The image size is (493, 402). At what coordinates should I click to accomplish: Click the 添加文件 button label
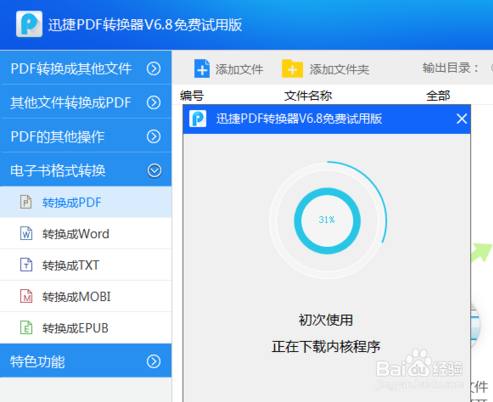coord(239,69)
